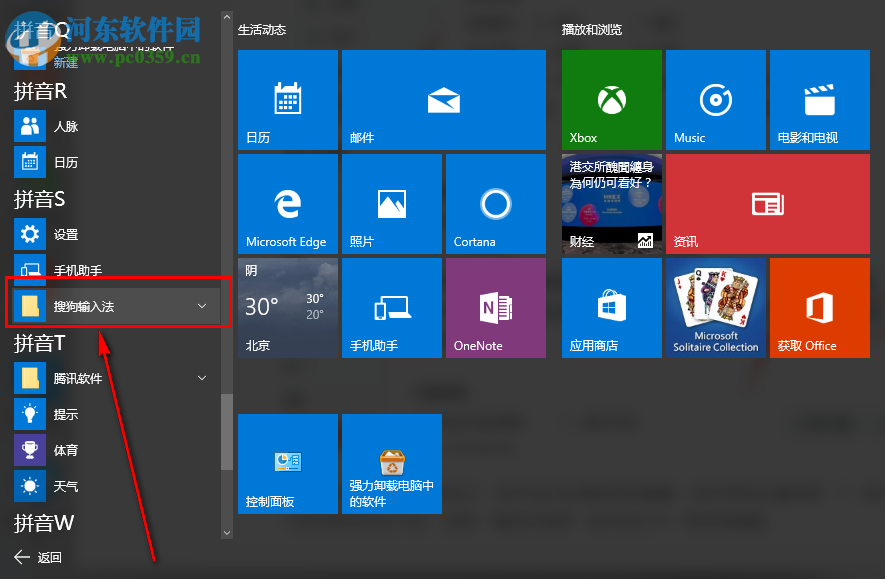Click the 拼音T letter header
The height and width of the screenshot is (579, 885).
[40, 343]
